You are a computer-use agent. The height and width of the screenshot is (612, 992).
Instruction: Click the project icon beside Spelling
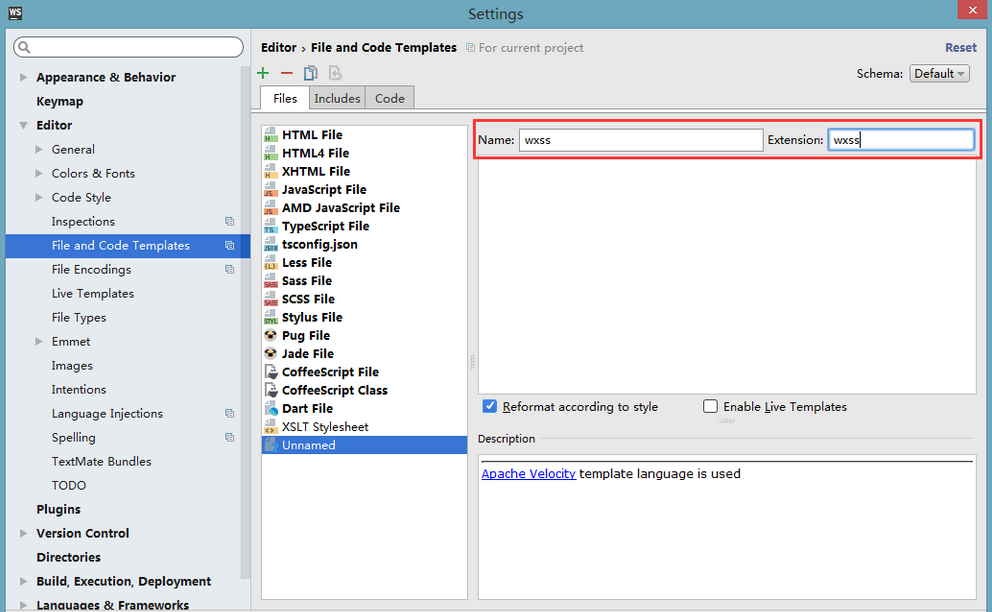pyautogui.click(x=230, y=437)
